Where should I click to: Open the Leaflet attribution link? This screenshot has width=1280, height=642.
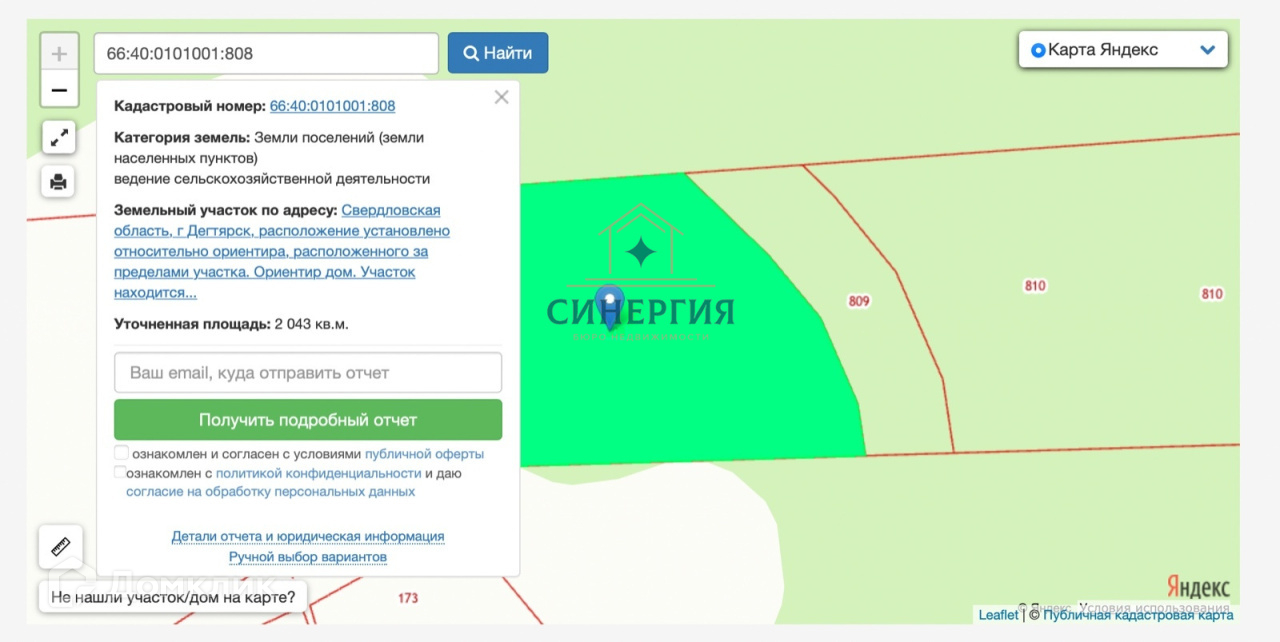(x=998, y=615)
